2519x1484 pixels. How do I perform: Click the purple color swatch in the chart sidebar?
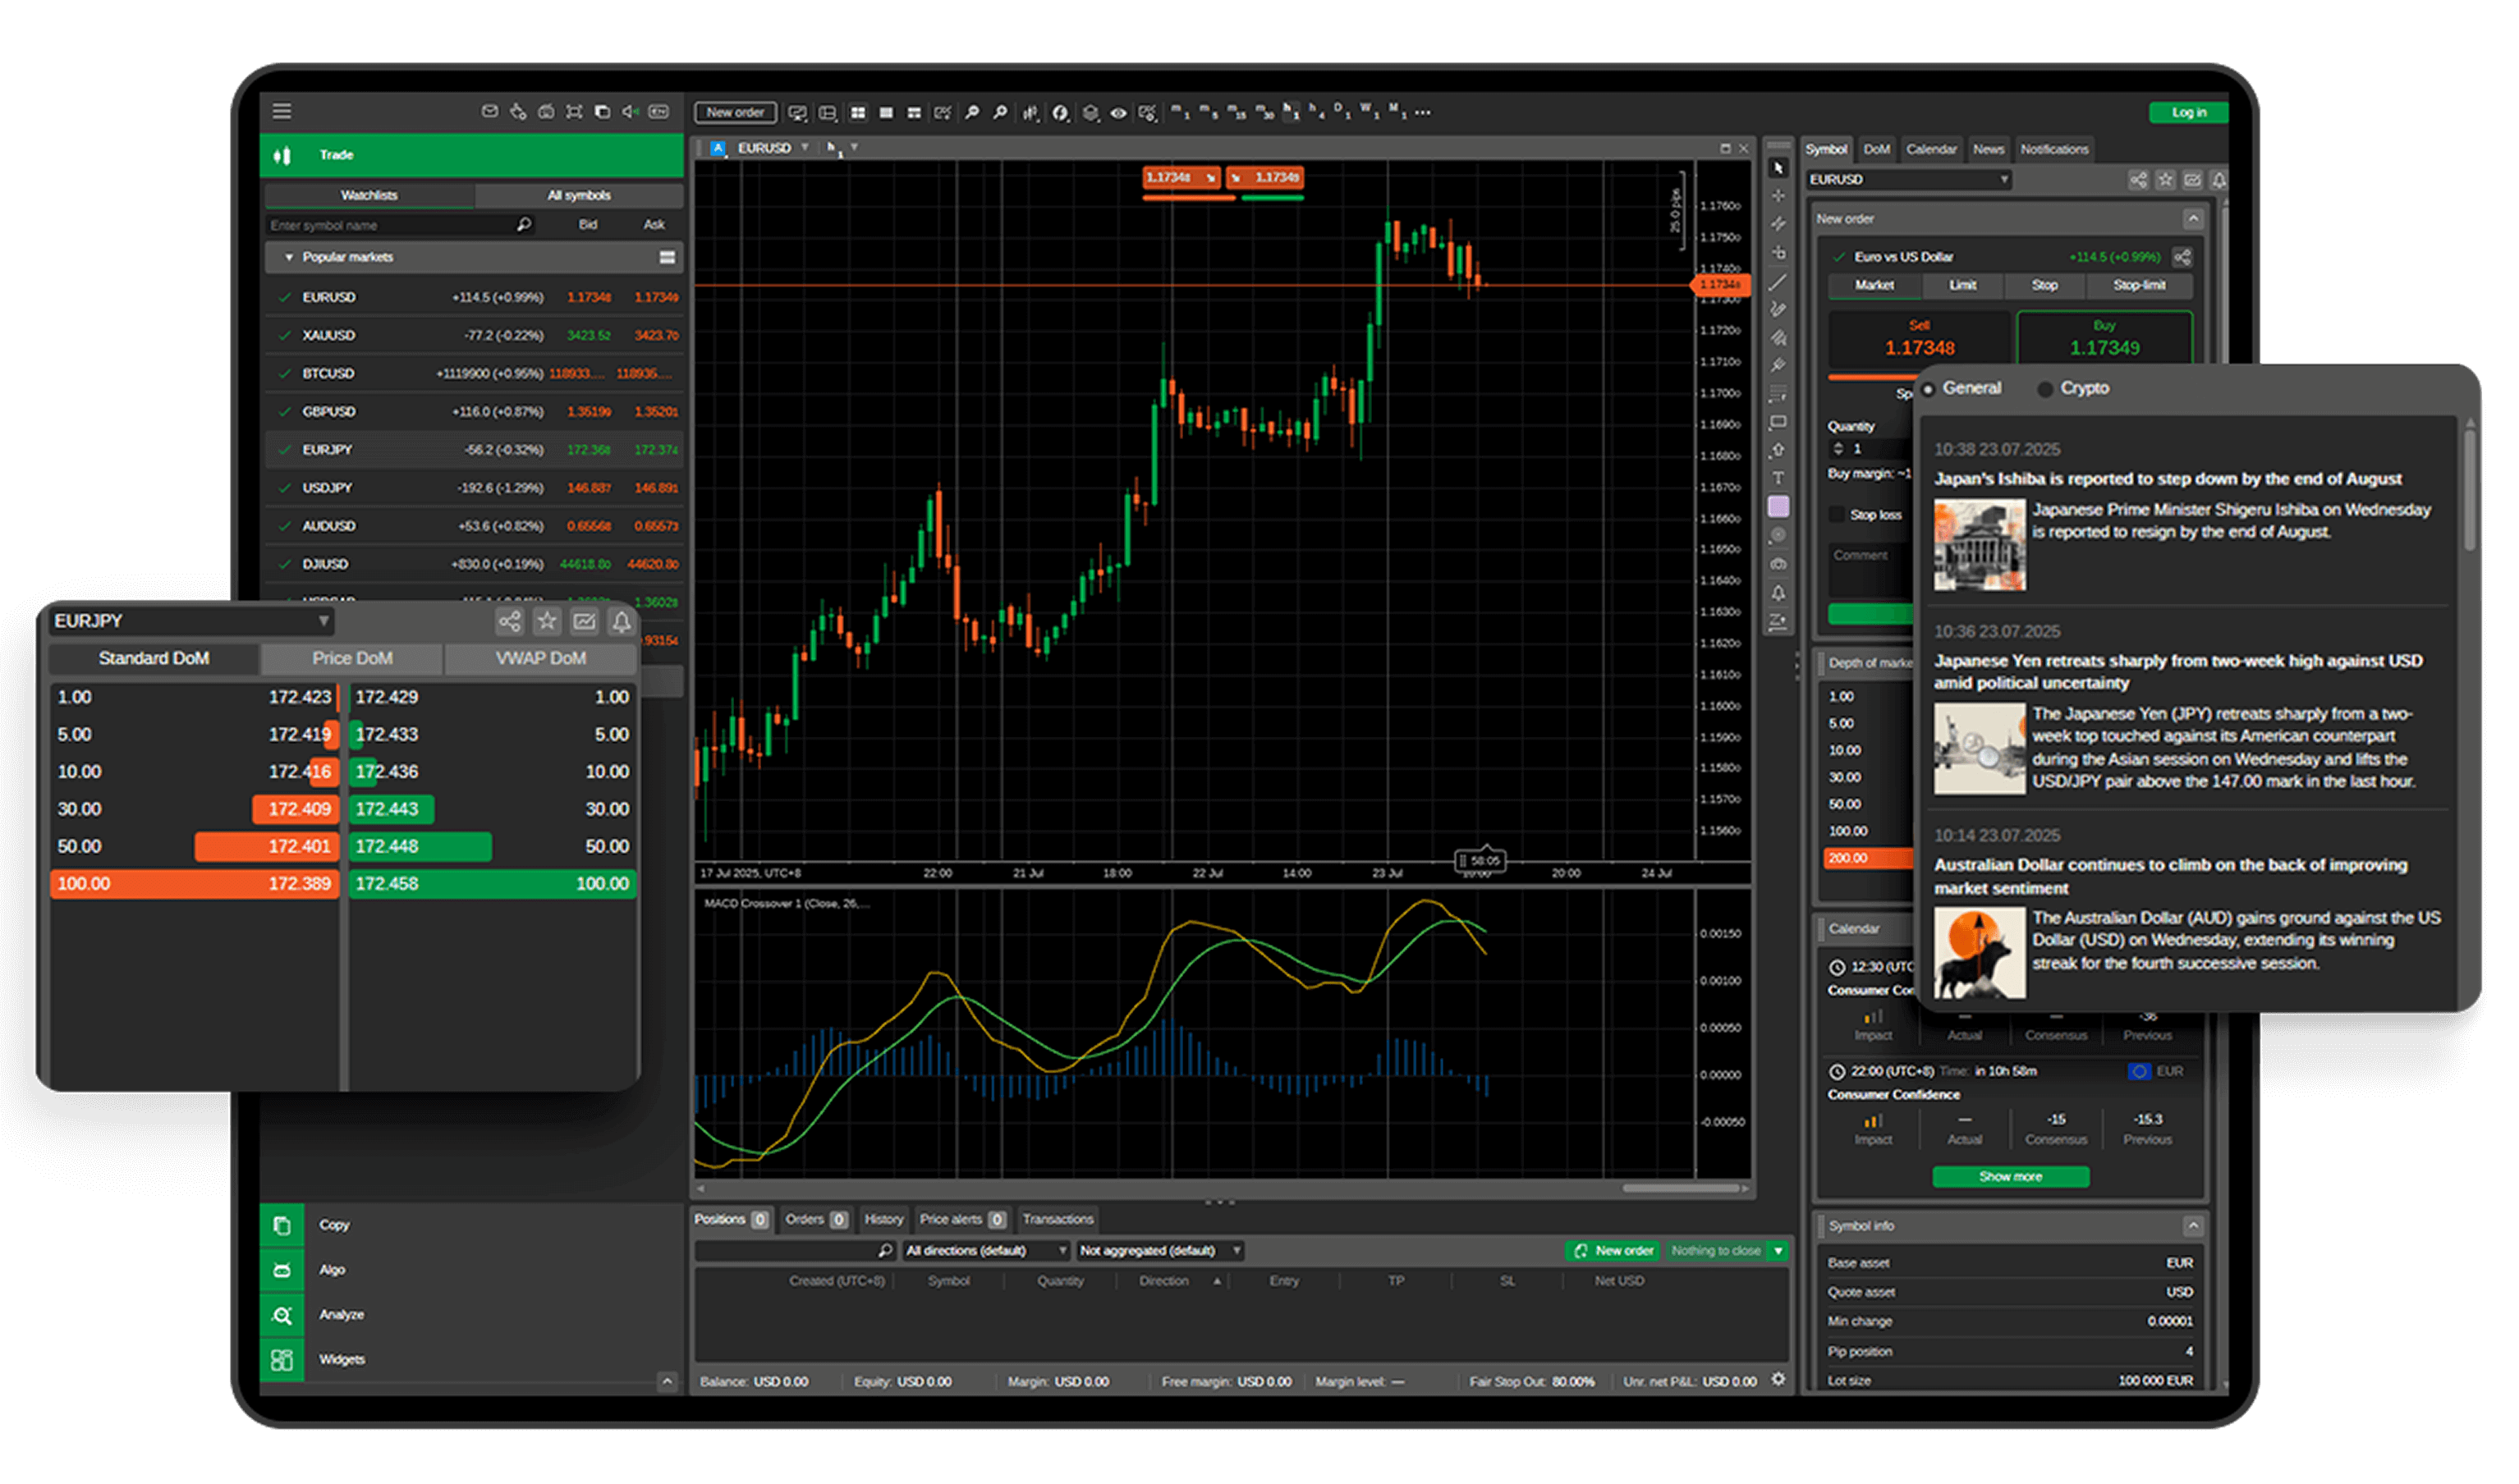(x=1779, y=507)
